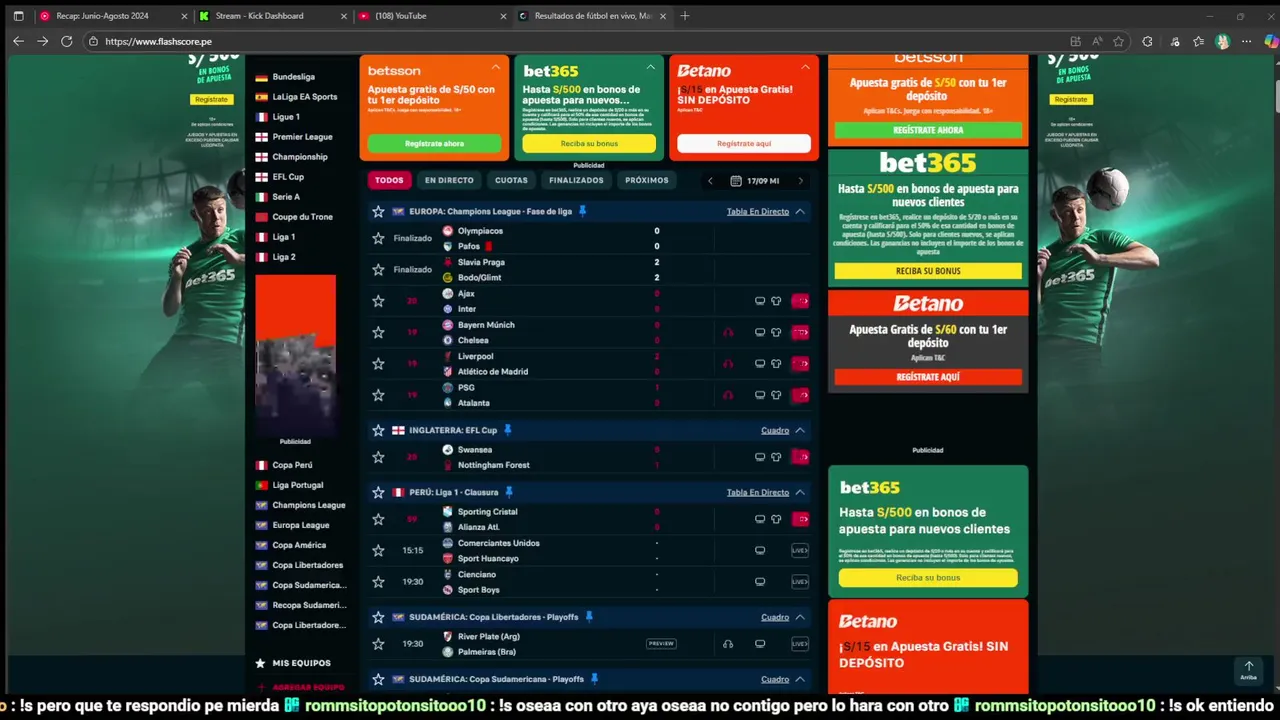Pin icon next to Champions League header
The width and height of the screenshot is (1280, 720).
583,211
